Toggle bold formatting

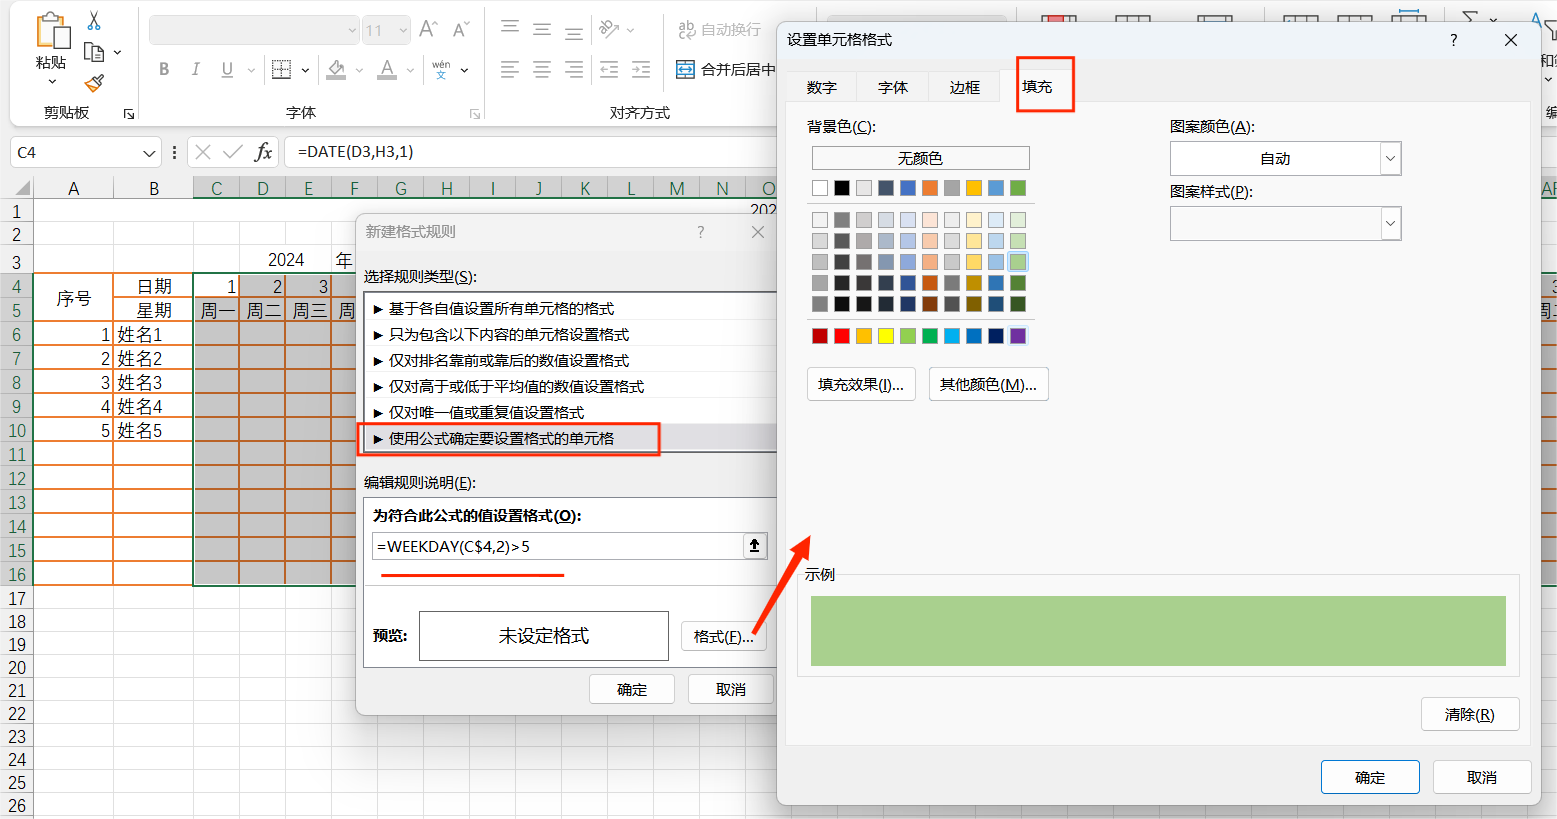pyautogui.click(x=165, y=68)
